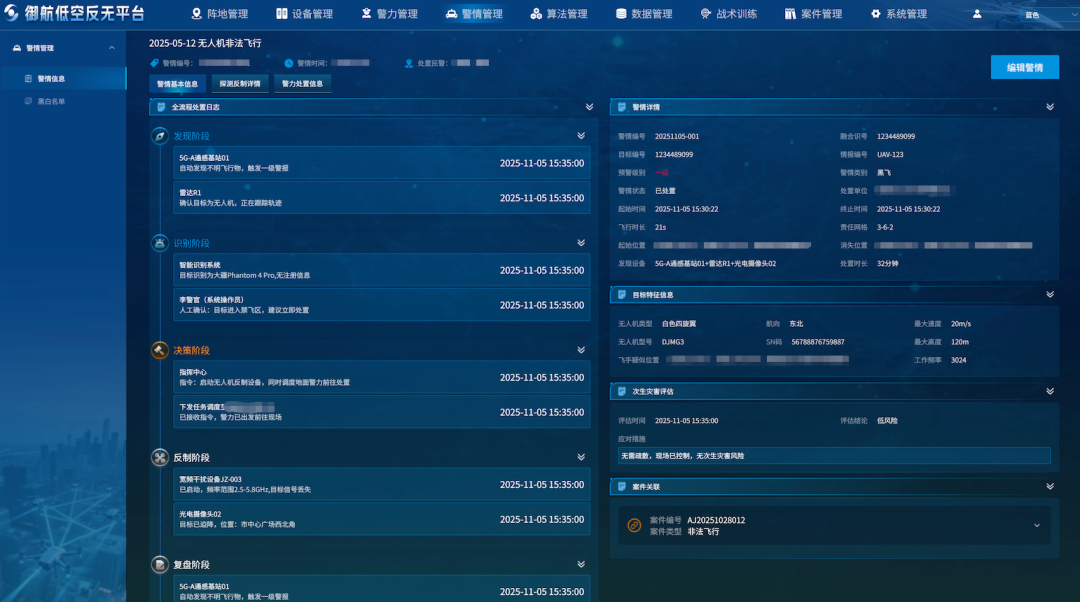Click the 复盘阶段 stage icon
The height and width of the screenshot is (602, 1080).
160,565
